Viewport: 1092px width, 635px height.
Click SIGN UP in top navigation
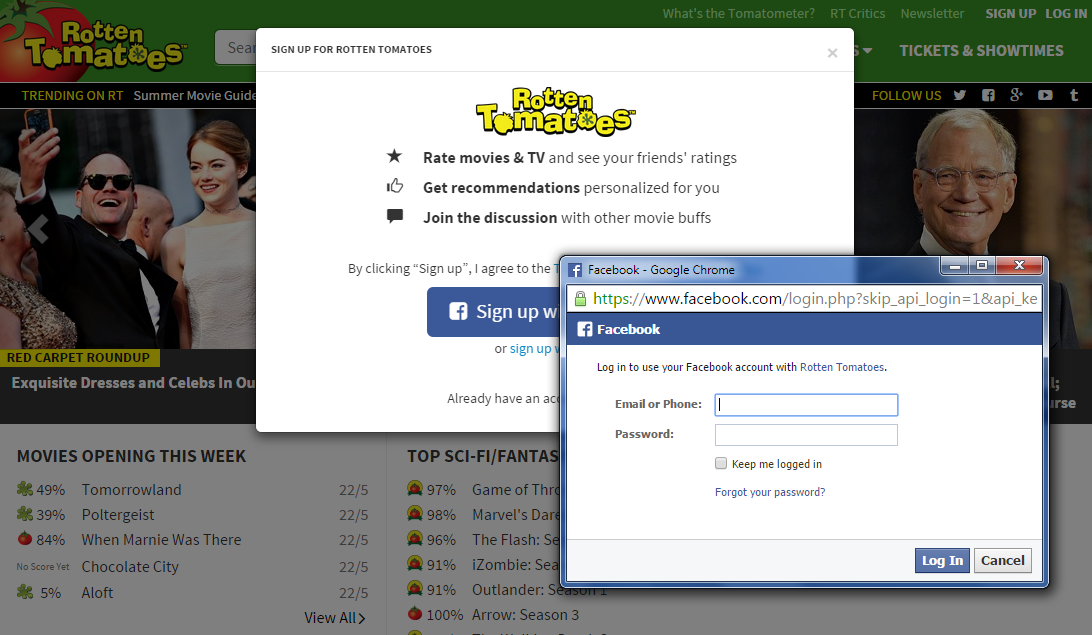pos(1011,13)
